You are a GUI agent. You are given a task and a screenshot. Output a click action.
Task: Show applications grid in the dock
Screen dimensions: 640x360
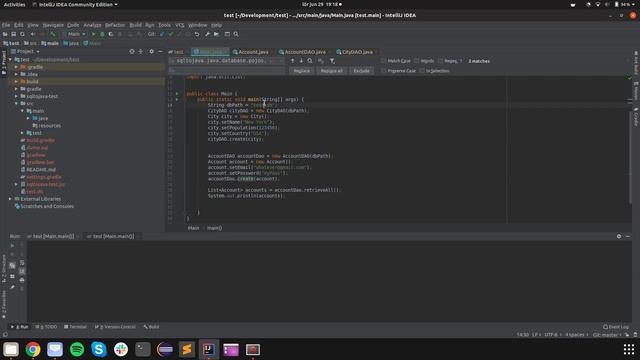[629, 349]
